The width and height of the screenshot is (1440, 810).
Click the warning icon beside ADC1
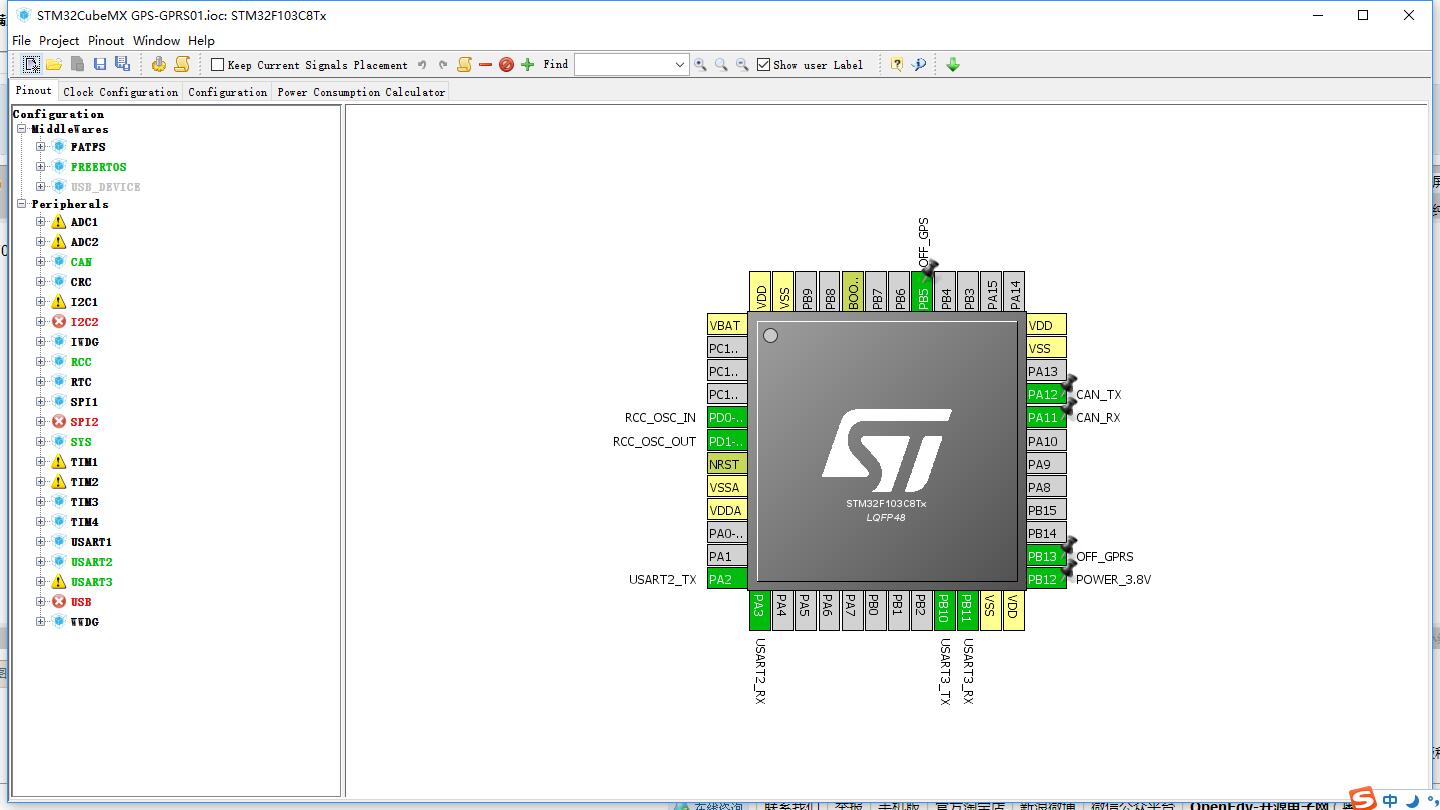coord(59,222)
